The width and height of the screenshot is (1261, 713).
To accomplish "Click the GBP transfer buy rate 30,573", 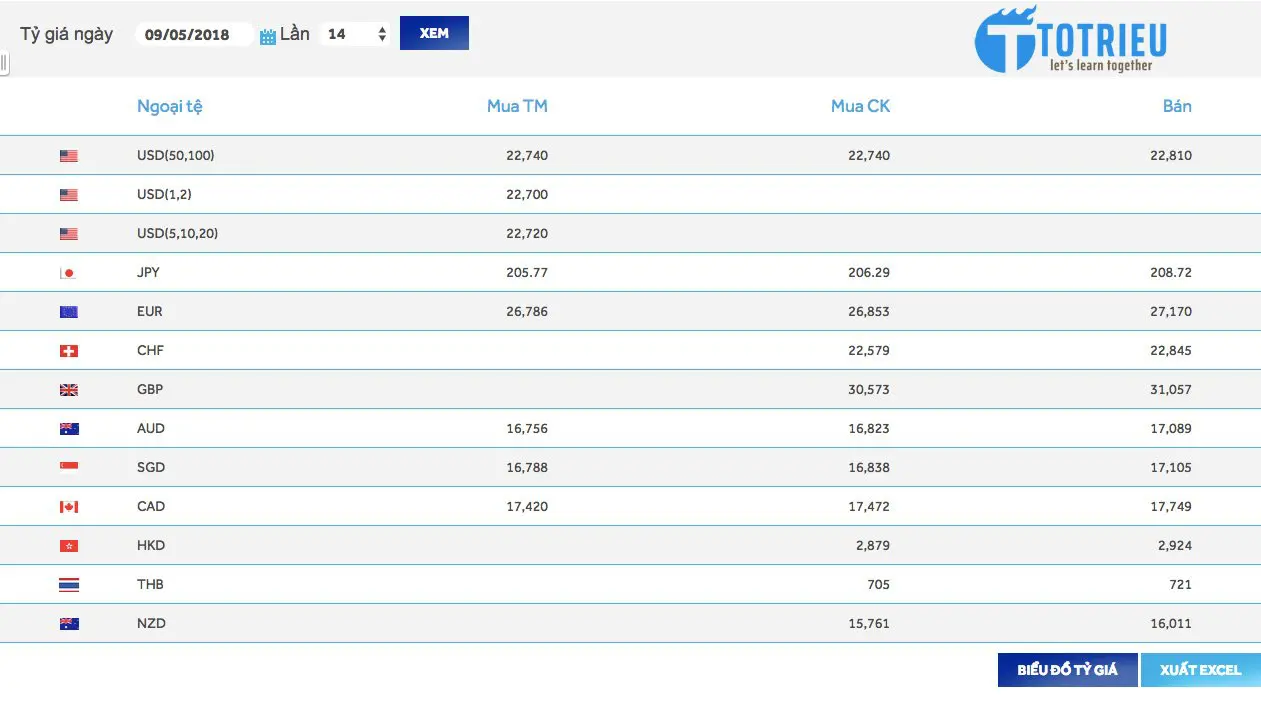I will pyautogui.click(x=869, y=389).
